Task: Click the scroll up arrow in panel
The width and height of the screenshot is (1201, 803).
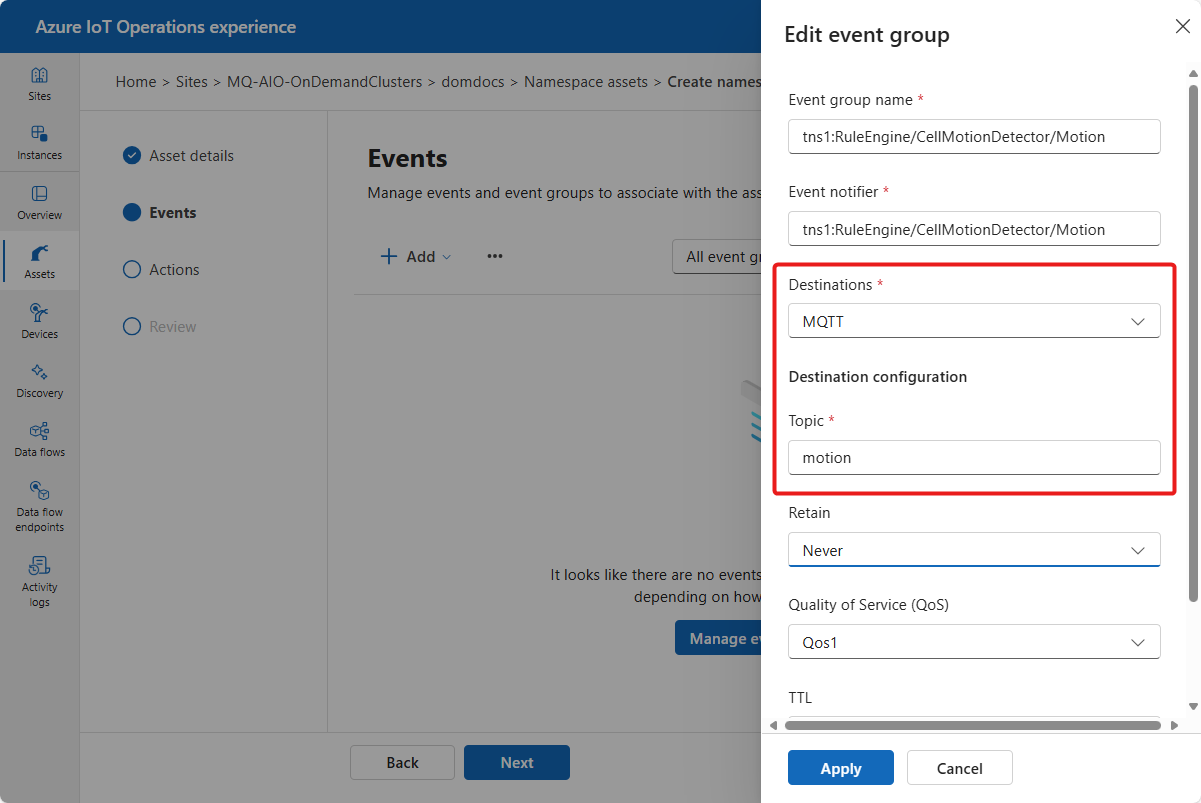Action: [x=1193, y=73]
